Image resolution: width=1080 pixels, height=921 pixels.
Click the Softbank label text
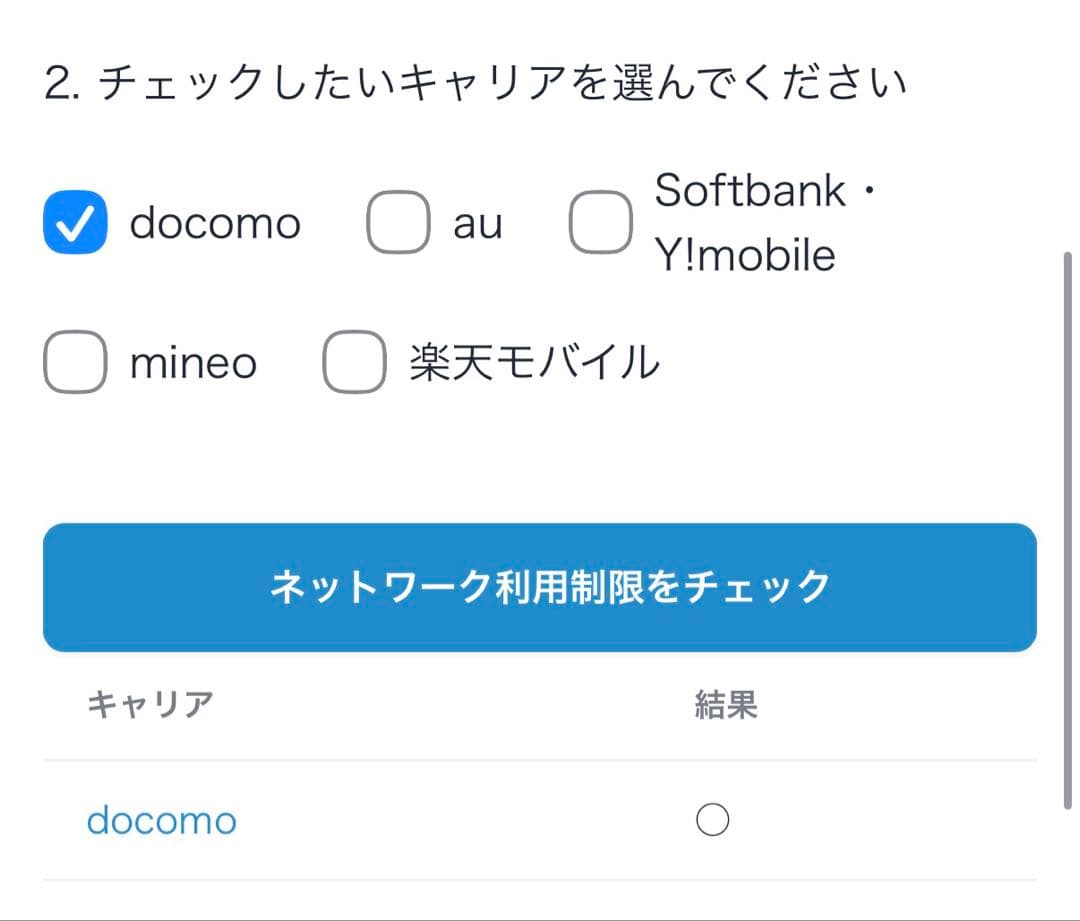[750, 190]
